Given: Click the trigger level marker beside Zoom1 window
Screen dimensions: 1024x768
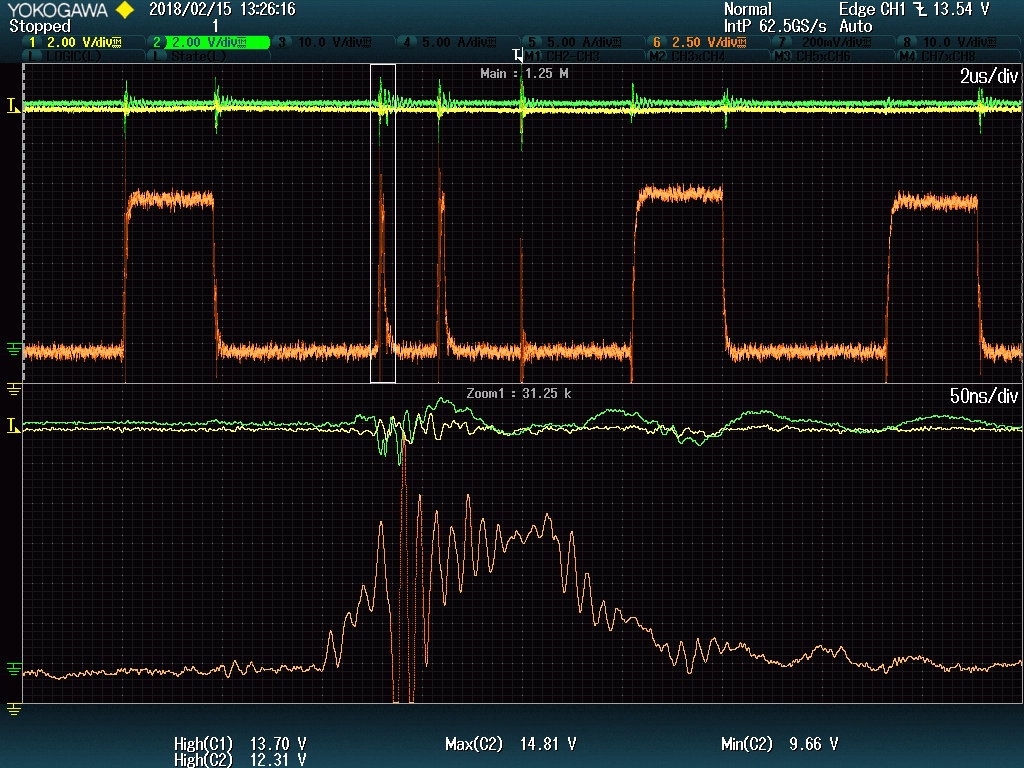Looking at the screenshot, I should click(13, 426).
